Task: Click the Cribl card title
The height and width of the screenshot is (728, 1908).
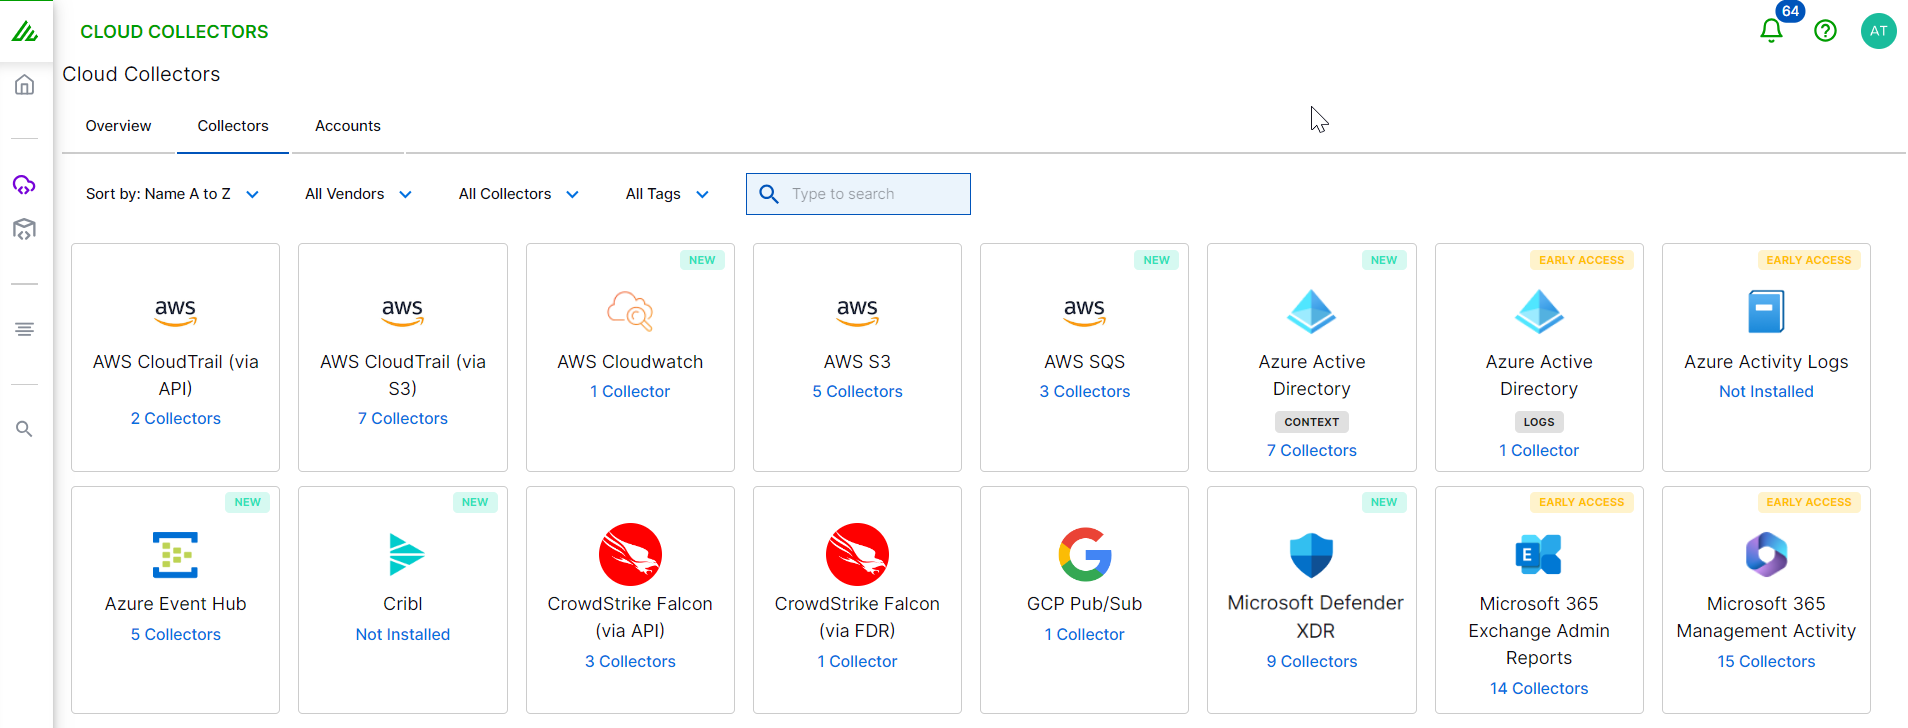Action: tap(403, 604)
